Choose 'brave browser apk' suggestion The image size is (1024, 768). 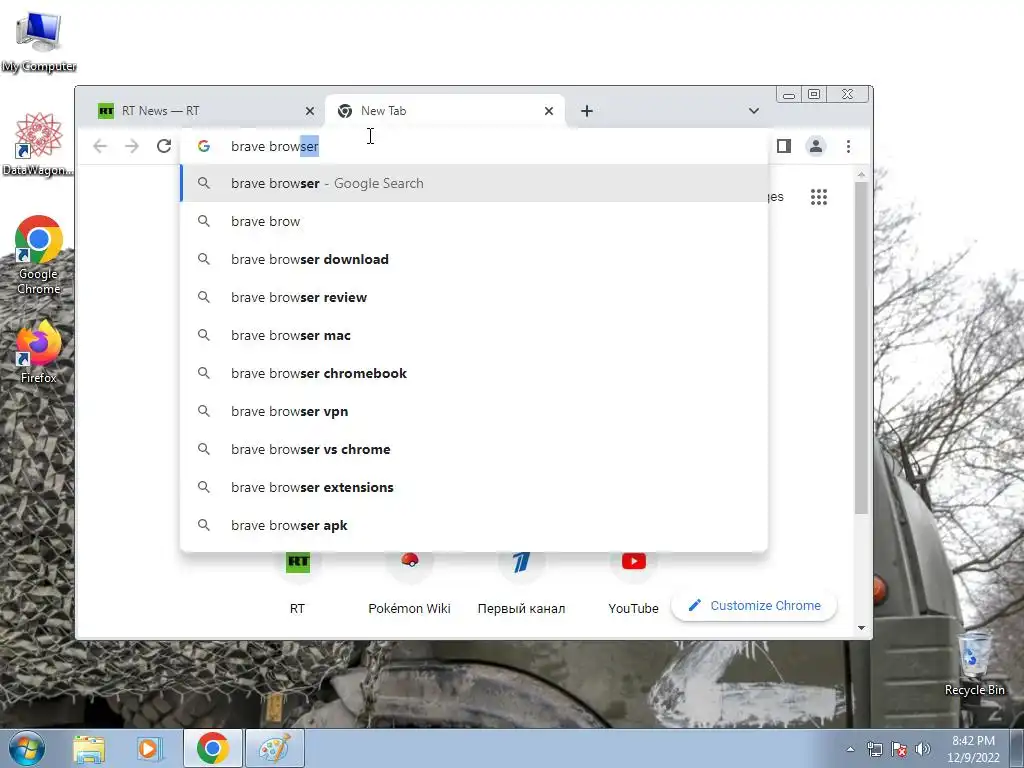click(x=474, y=525)
